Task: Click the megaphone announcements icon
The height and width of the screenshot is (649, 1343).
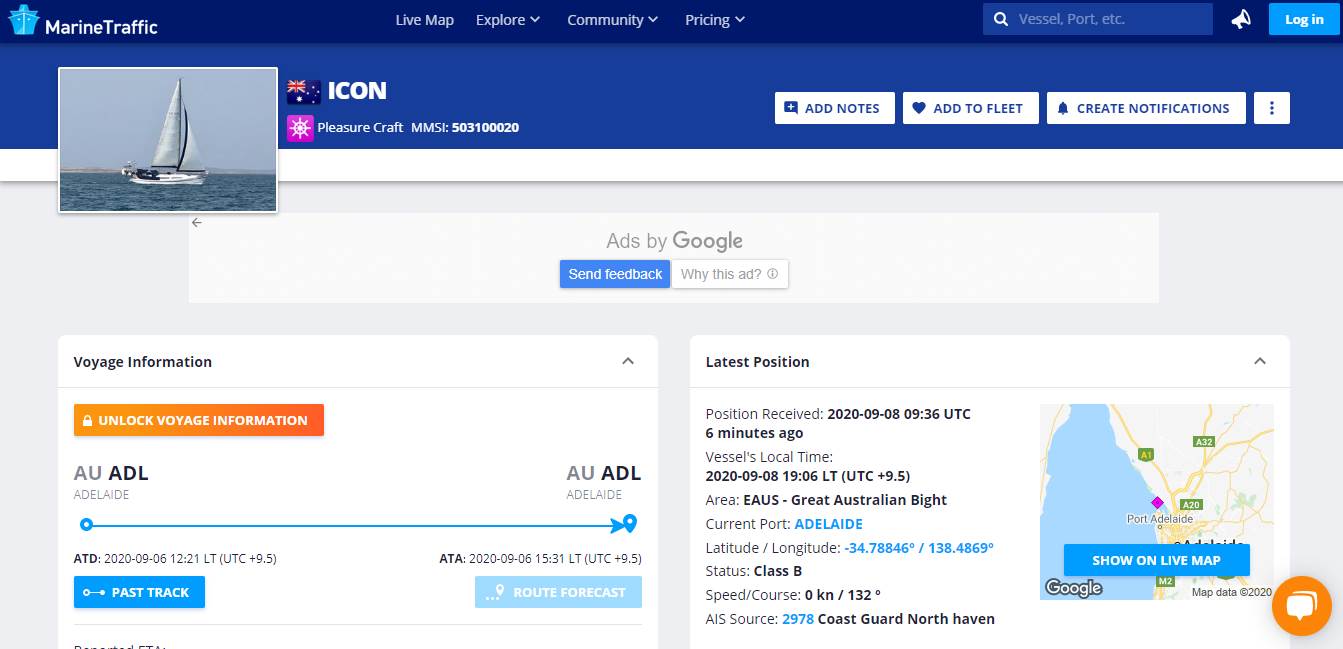Action: [1241, 20]
